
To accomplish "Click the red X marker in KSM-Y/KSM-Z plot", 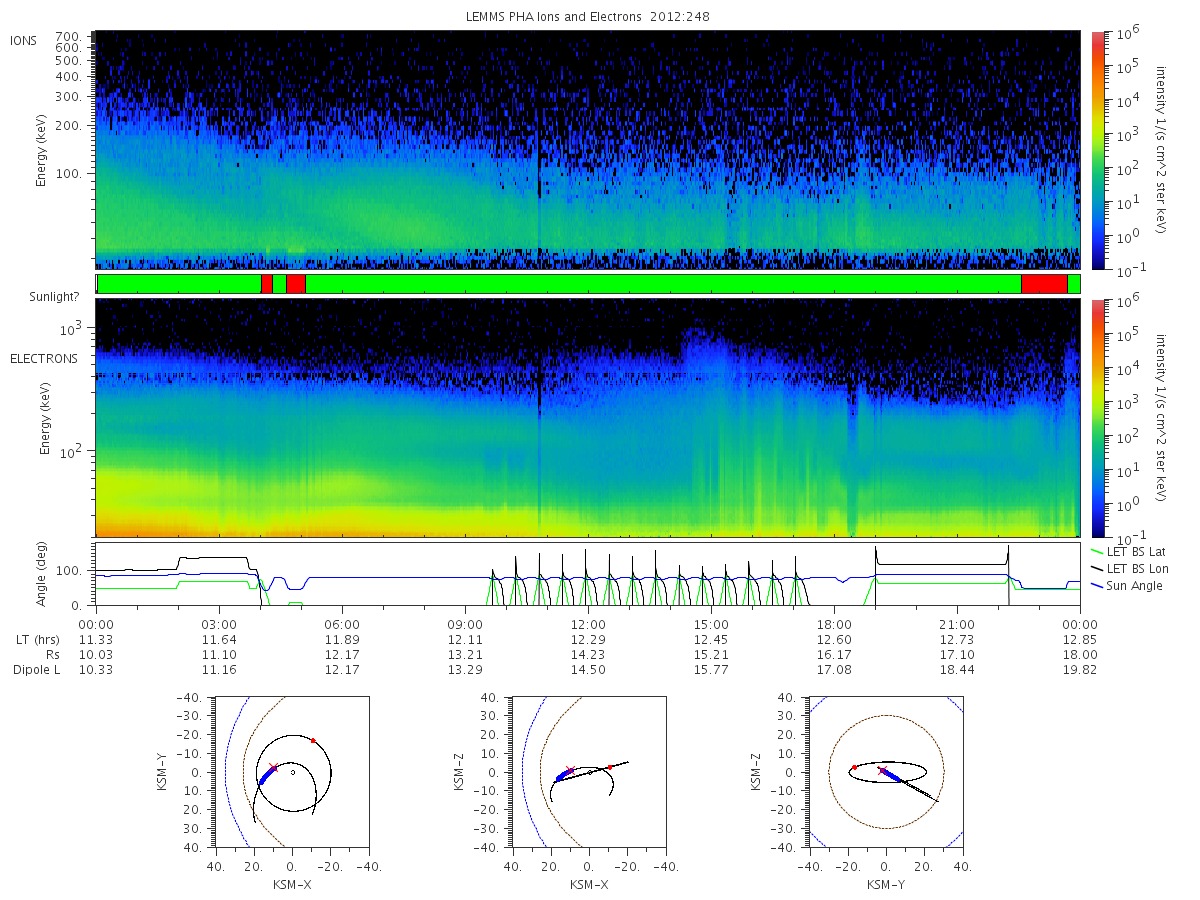I will pos(881,770).
